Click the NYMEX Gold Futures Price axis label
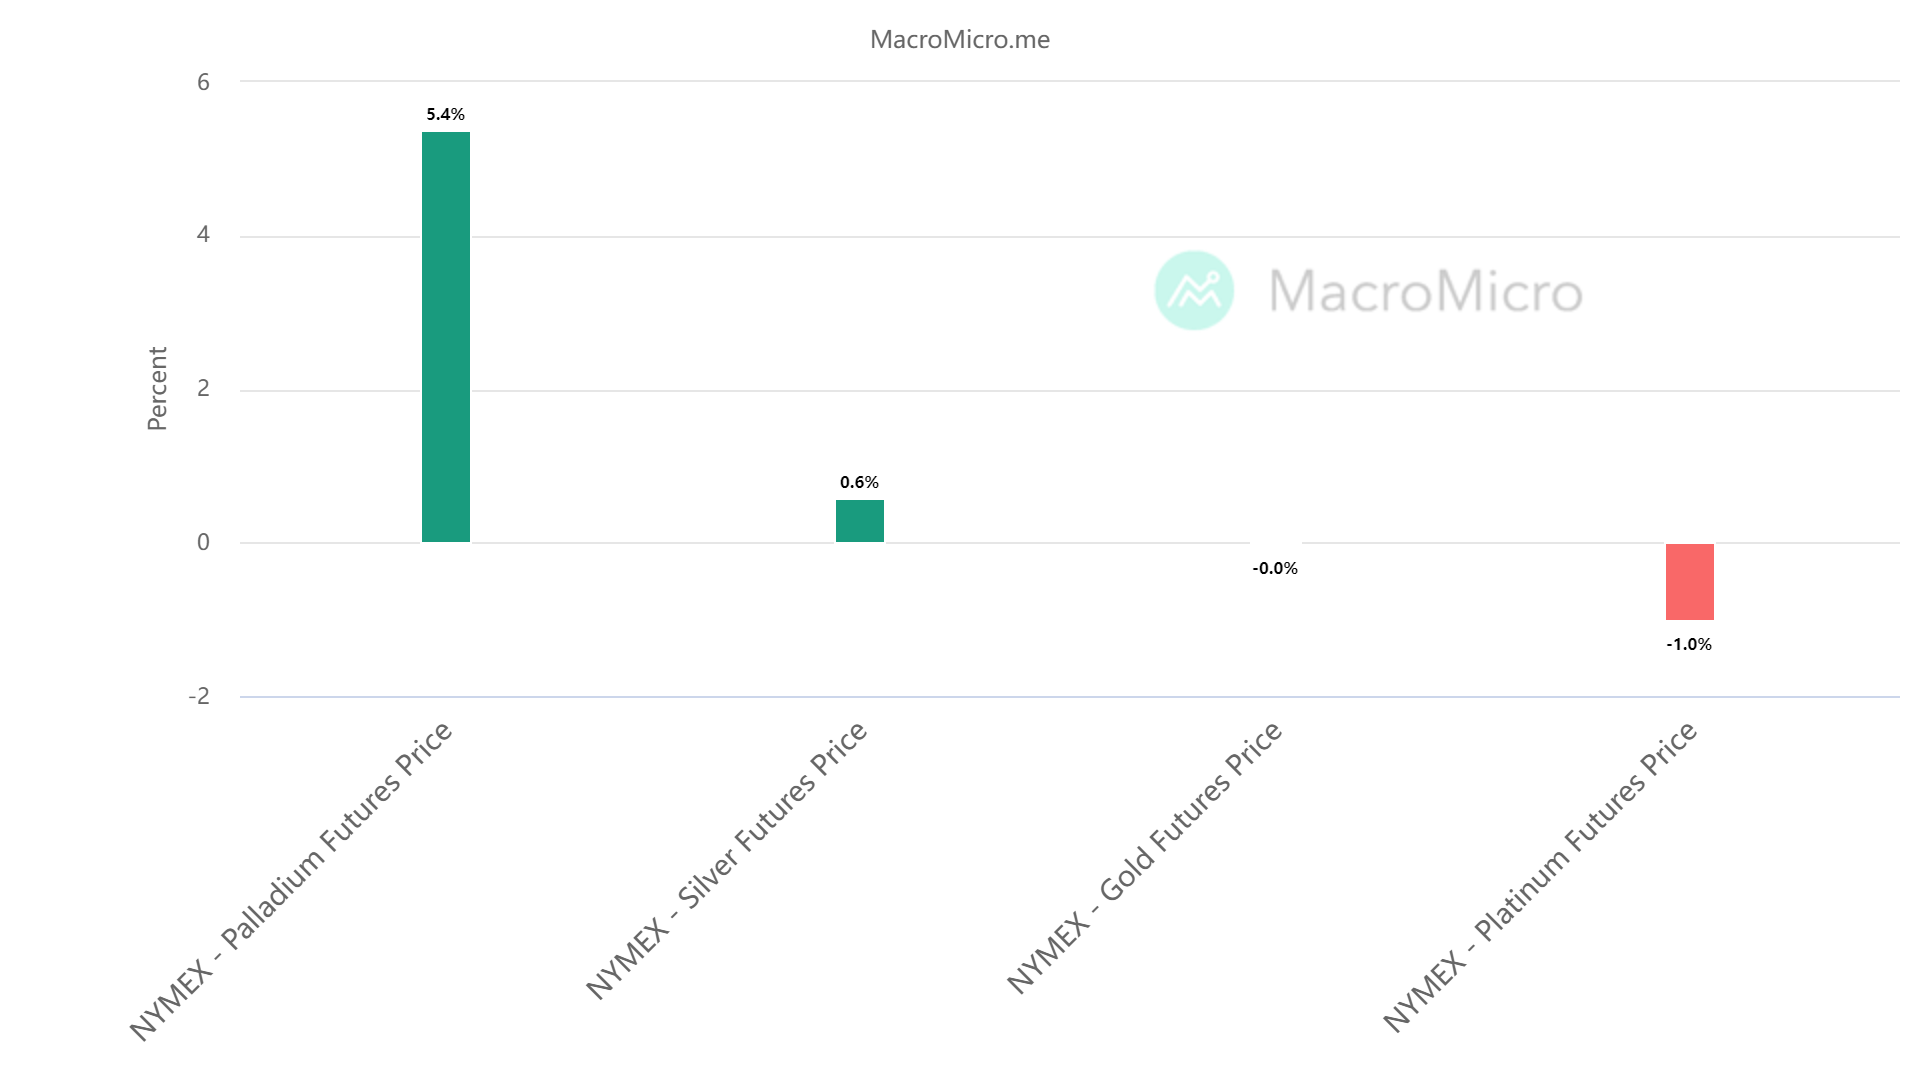1920x1080 pixels. [x=1145, y=857]
